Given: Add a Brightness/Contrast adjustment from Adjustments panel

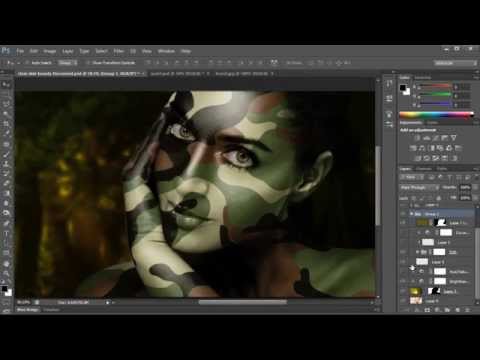Looking at the screenshot, I should pyautogui.click(x=417, y=138).
